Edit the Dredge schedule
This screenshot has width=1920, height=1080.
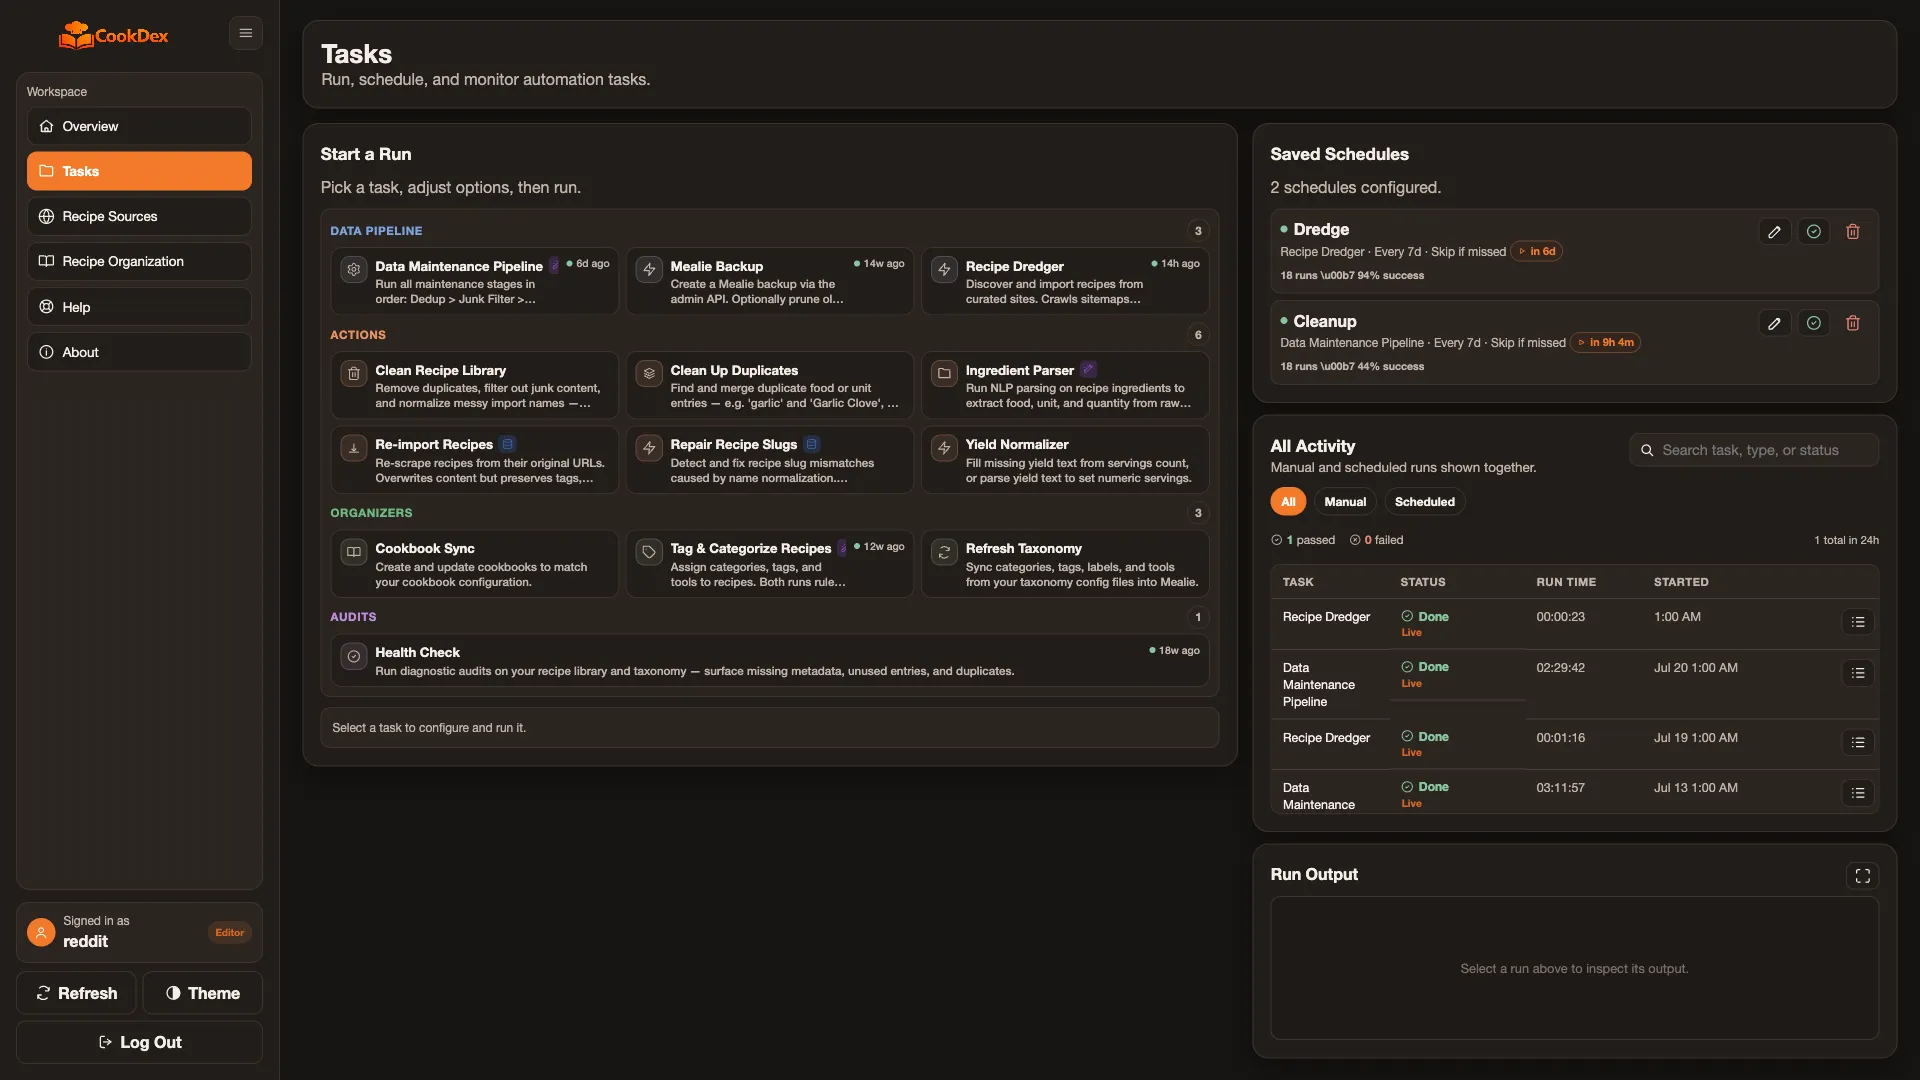pos(1774,232)
